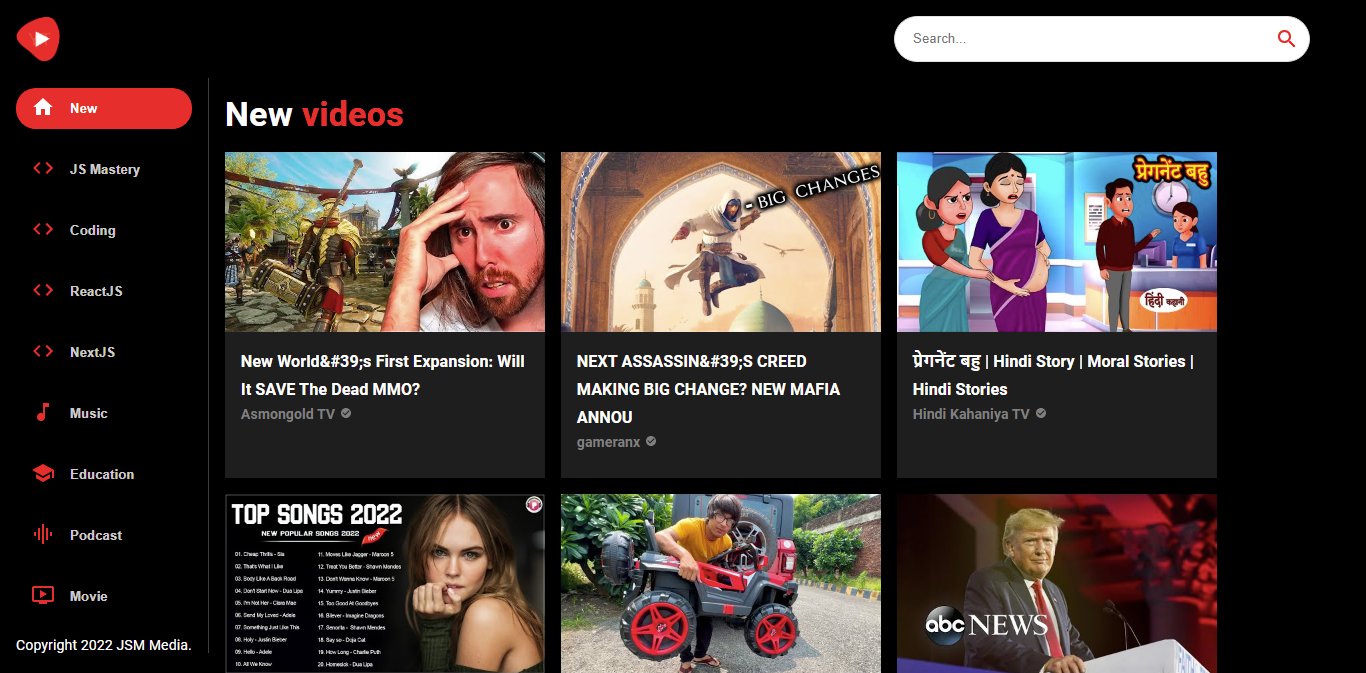Visit the Hindi Kahaniya TV channel
Image resolution: width=1366 pixels, height=673 pixels.
point(971,413)
